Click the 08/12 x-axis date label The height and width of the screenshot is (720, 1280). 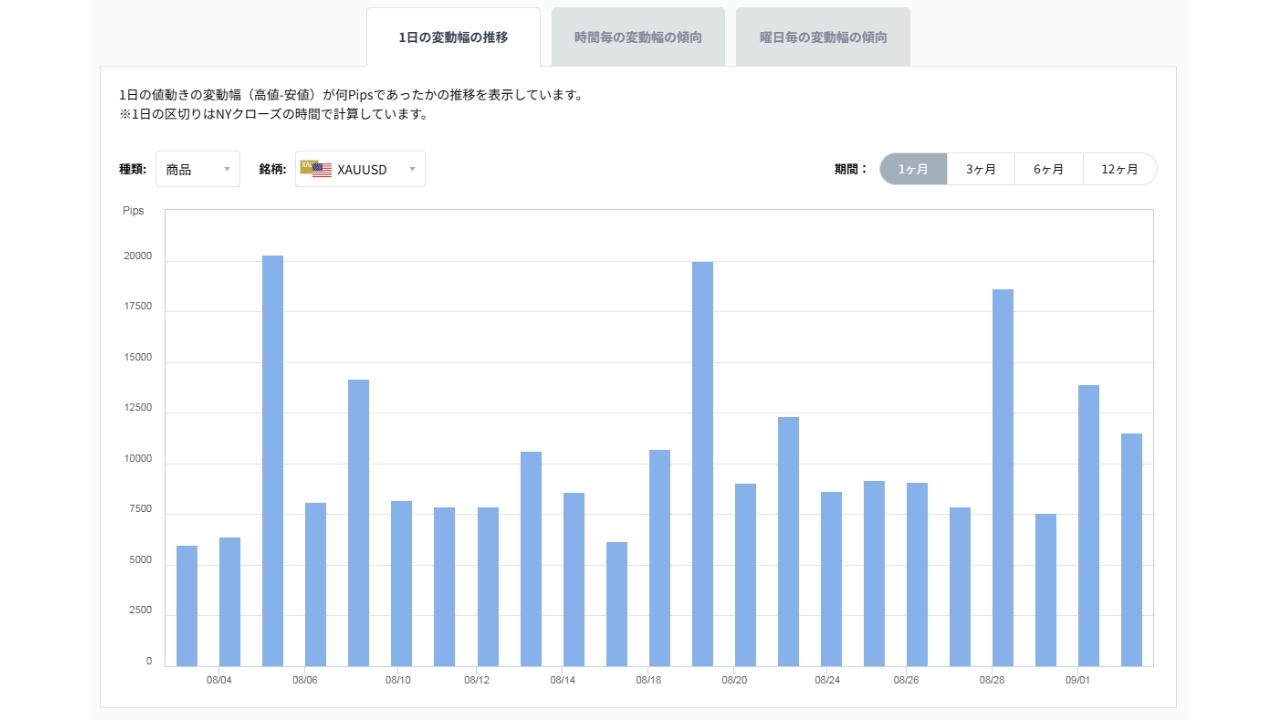477,680
